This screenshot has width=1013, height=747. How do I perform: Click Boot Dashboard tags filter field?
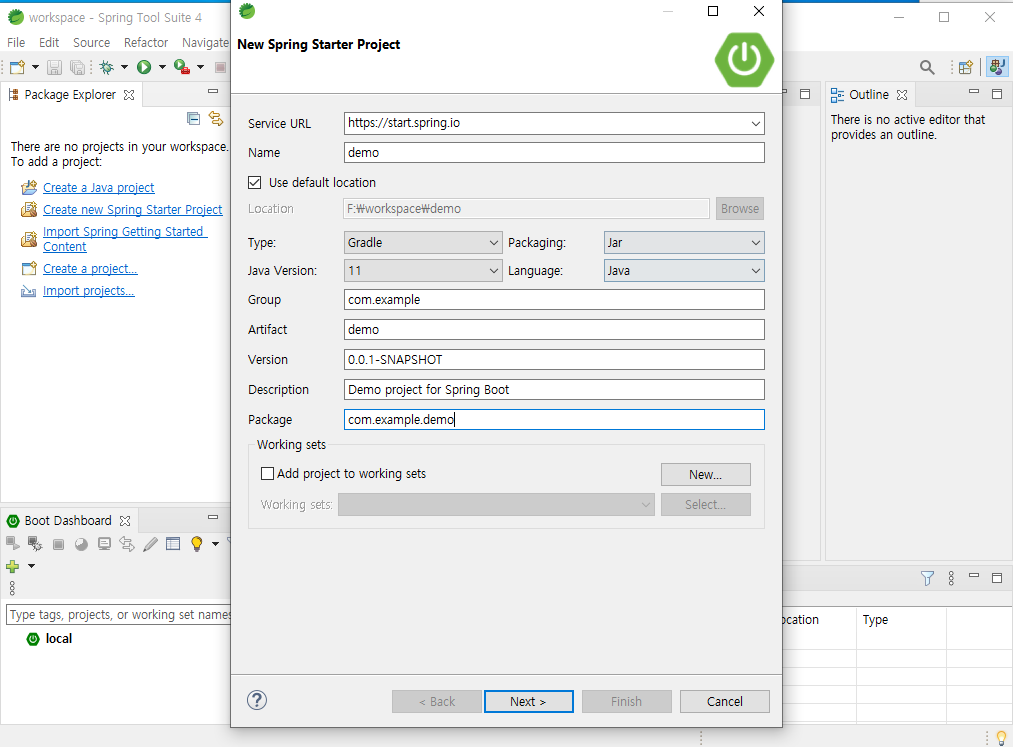(x=119, y=615)
